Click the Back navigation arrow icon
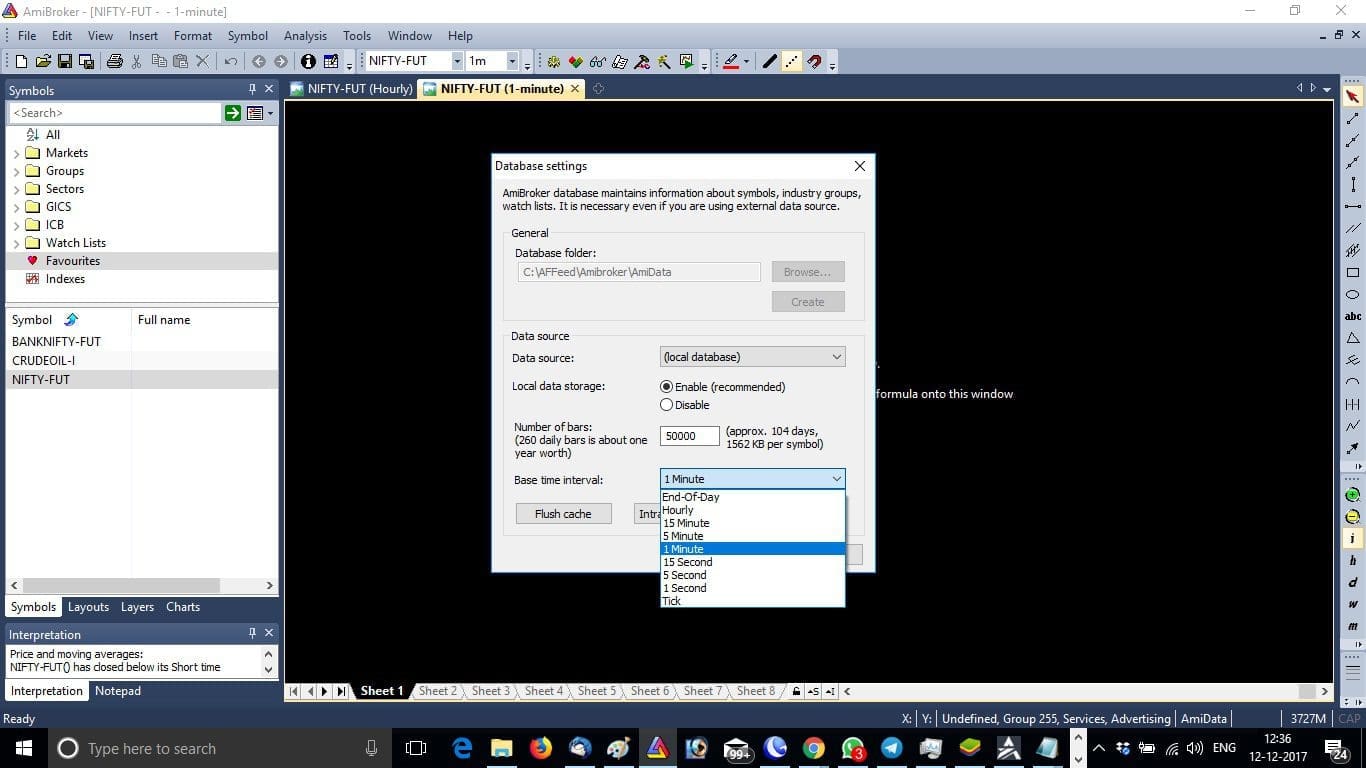Viewport: 1366px width, 768px height. (259, 61)
